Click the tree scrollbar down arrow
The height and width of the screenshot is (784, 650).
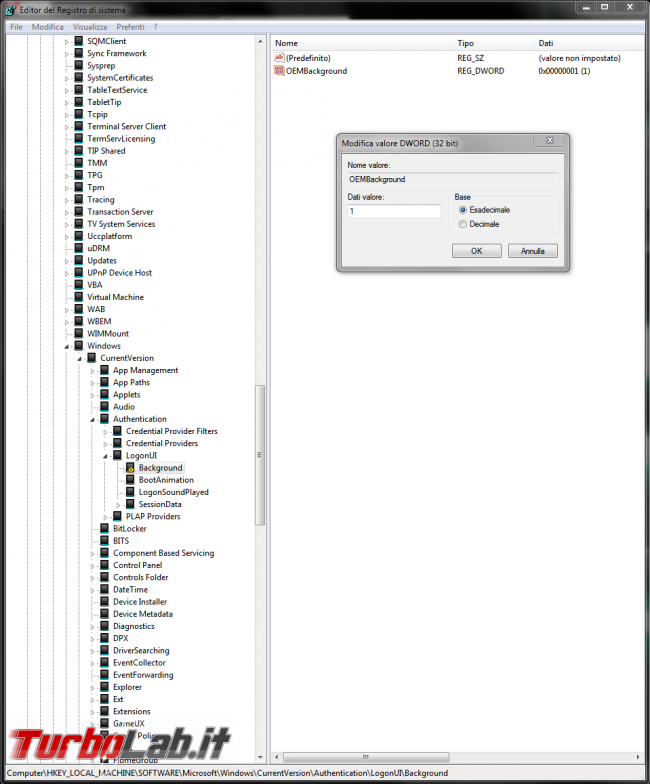(x=260, y=757)
